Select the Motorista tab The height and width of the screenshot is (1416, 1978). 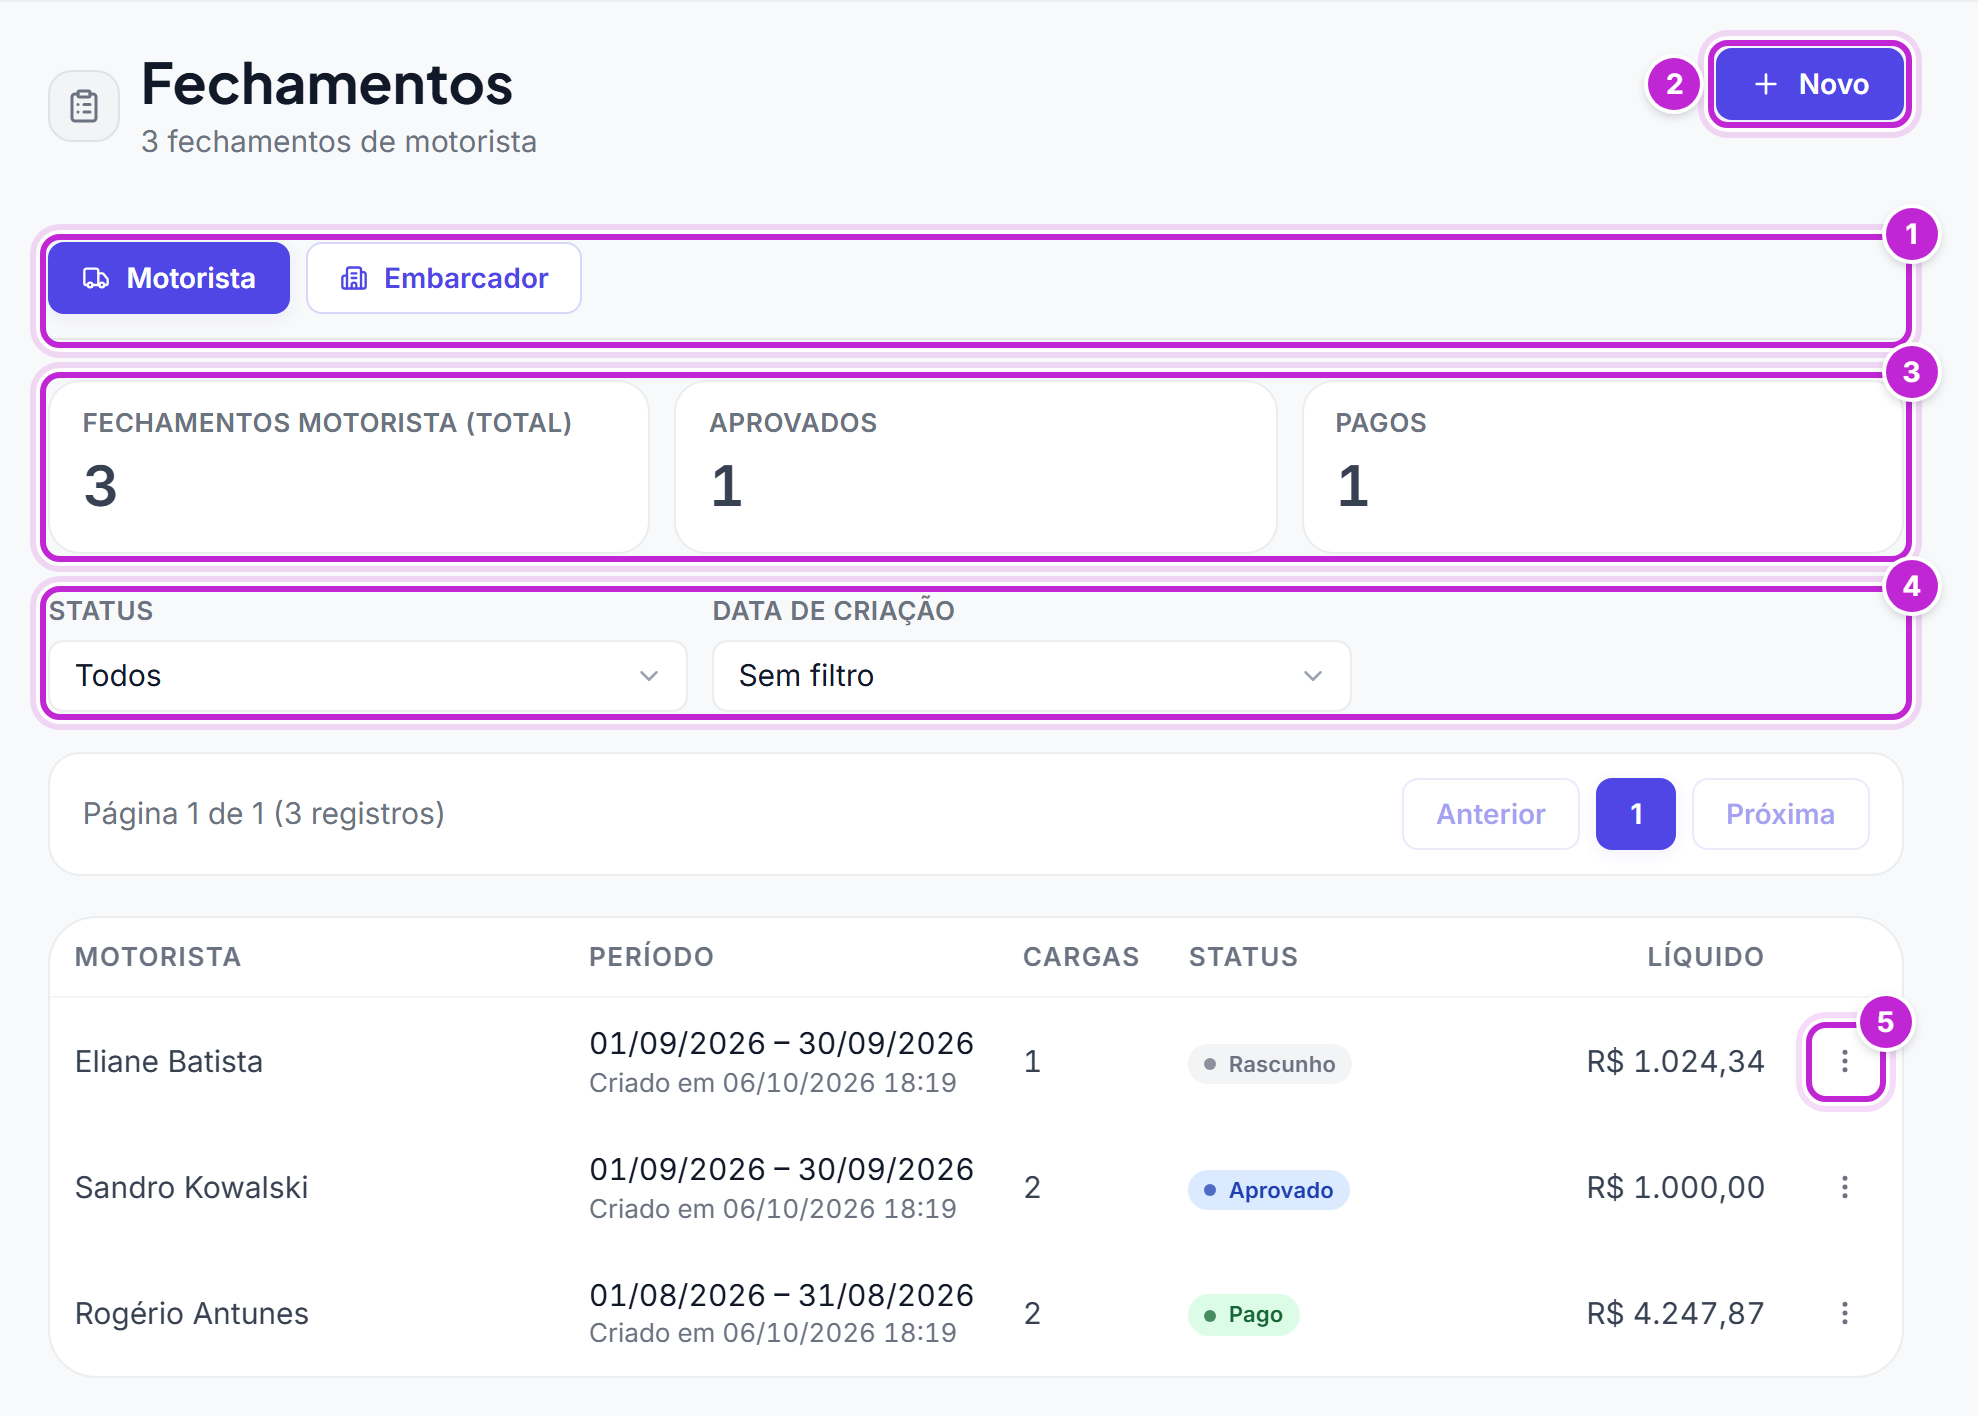pos(169,278)
